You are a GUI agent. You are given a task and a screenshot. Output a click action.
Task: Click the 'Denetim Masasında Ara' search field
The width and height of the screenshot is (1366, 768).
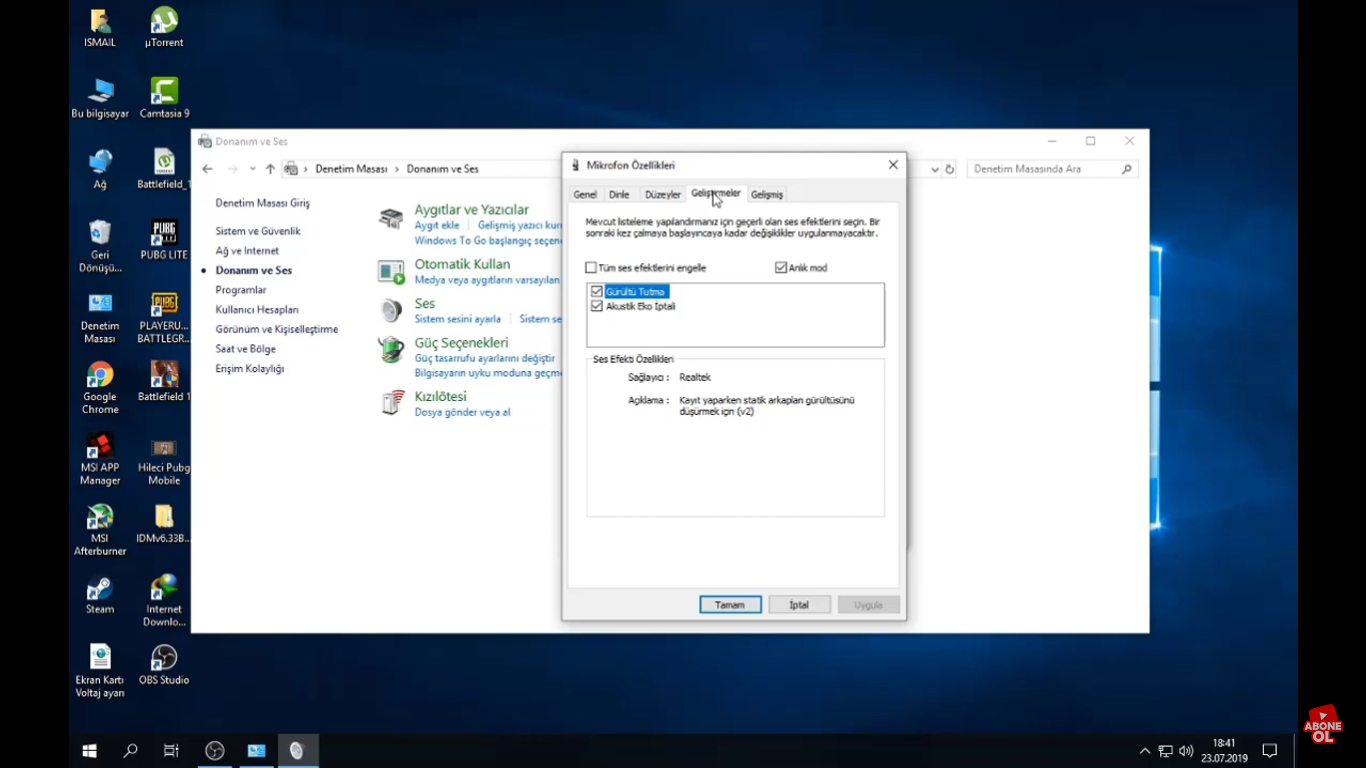click(1044, 170)
